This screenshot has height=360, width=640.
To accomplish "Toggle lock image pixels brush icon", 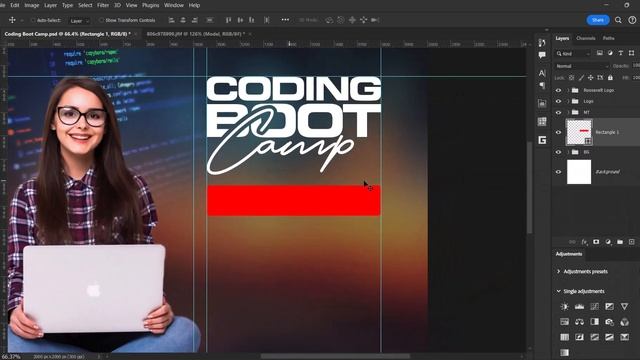I will point(581,78).
